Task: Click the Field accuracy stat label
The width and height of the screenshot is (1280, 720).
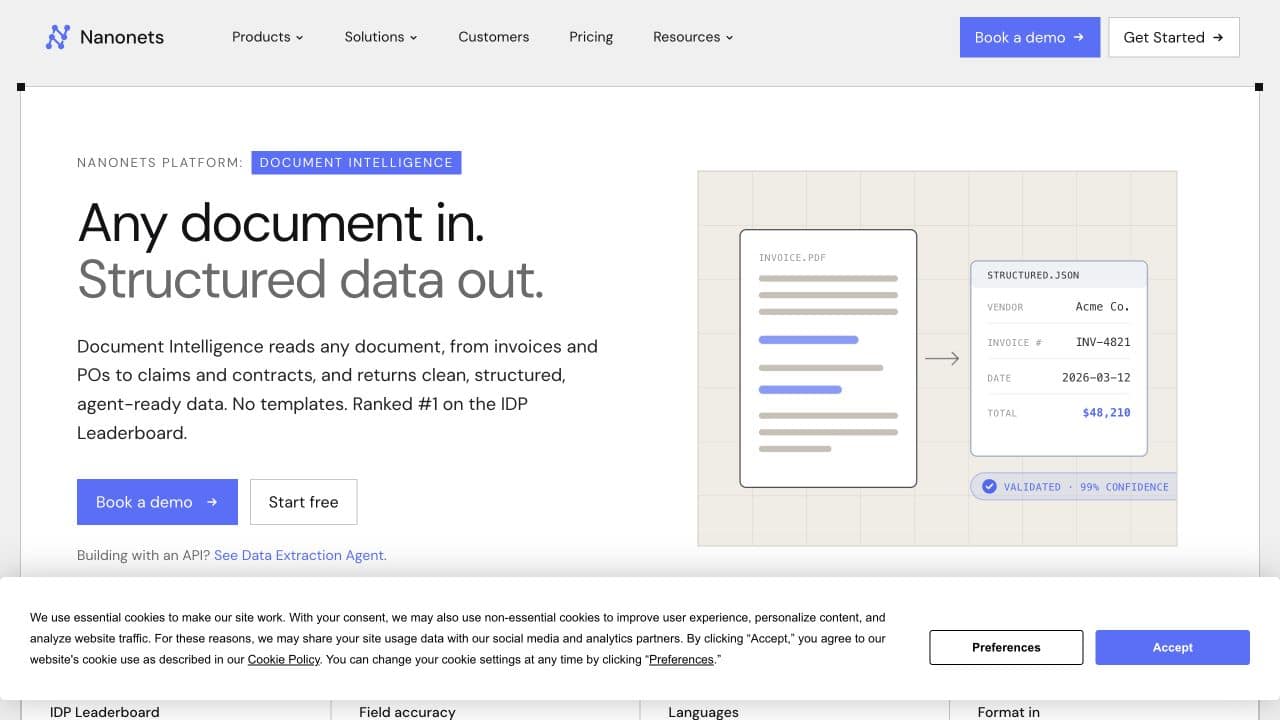Action: (x=407, y=712)
